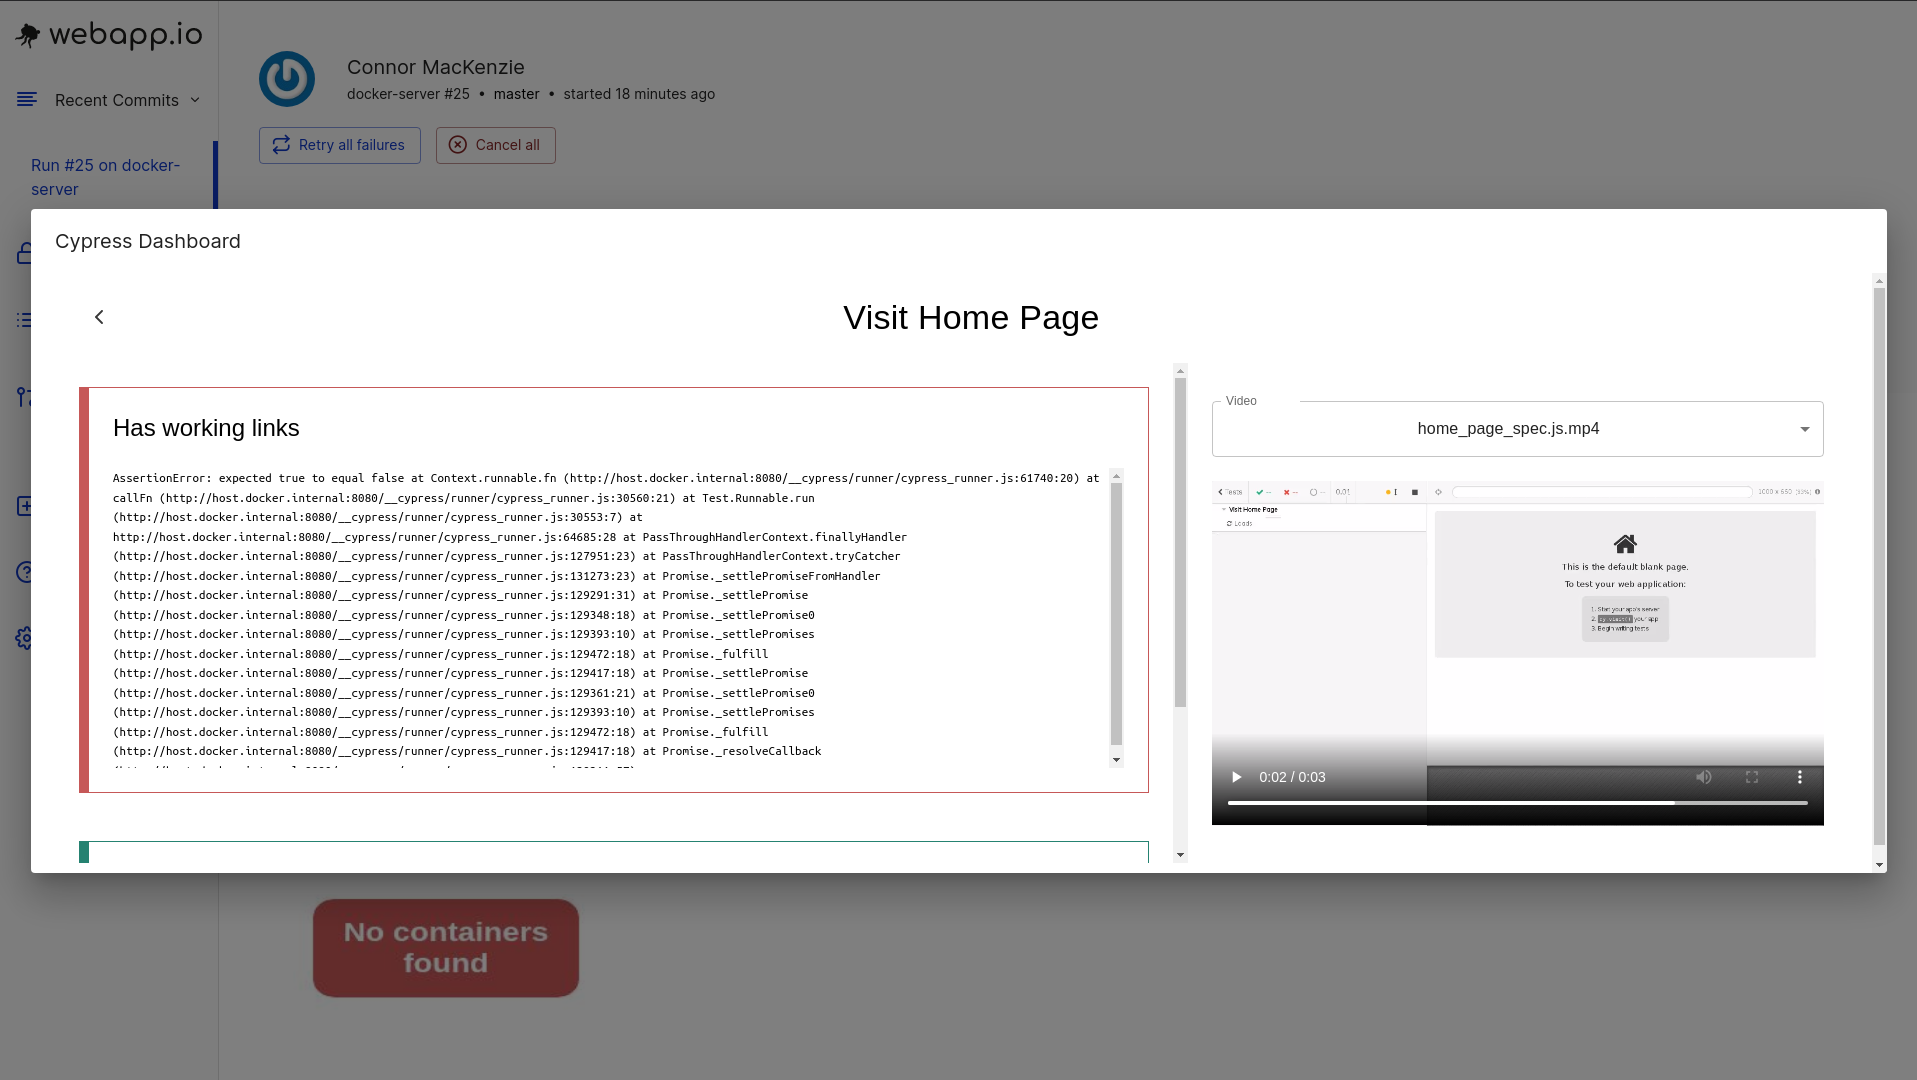Click the Retry all failures button

[340, 145]
